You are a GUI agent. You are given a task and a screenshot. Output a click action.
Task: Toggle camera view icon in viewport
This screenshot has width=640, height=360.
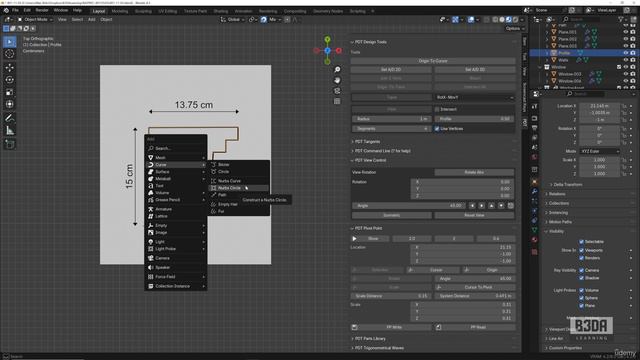337,91
